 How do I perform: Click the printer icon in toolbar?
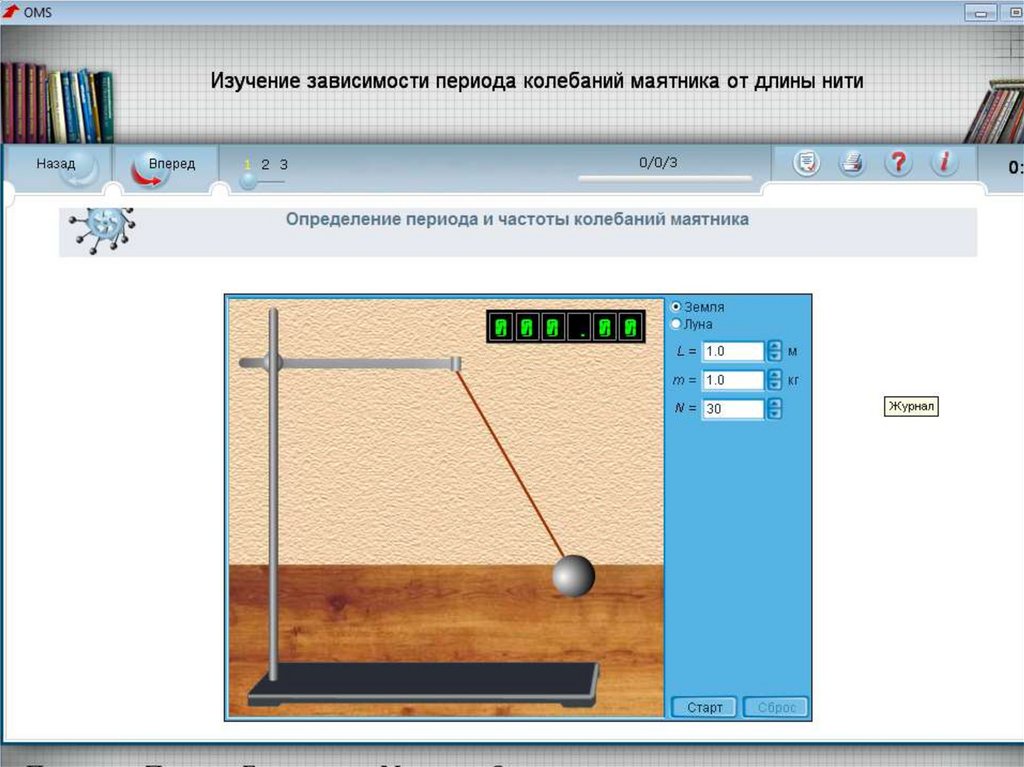click(x=852, y=163)
